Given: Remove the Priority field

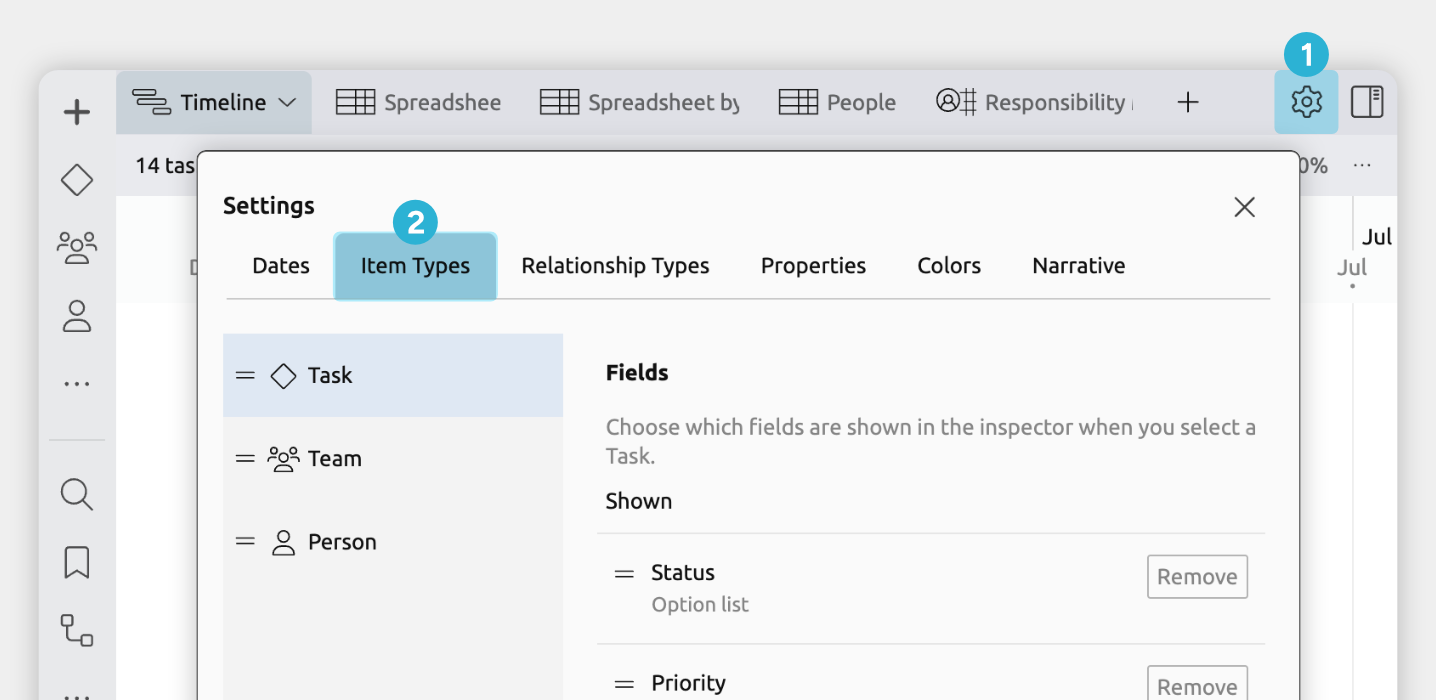Looking at the screenshot, I should coord(1197,686).
